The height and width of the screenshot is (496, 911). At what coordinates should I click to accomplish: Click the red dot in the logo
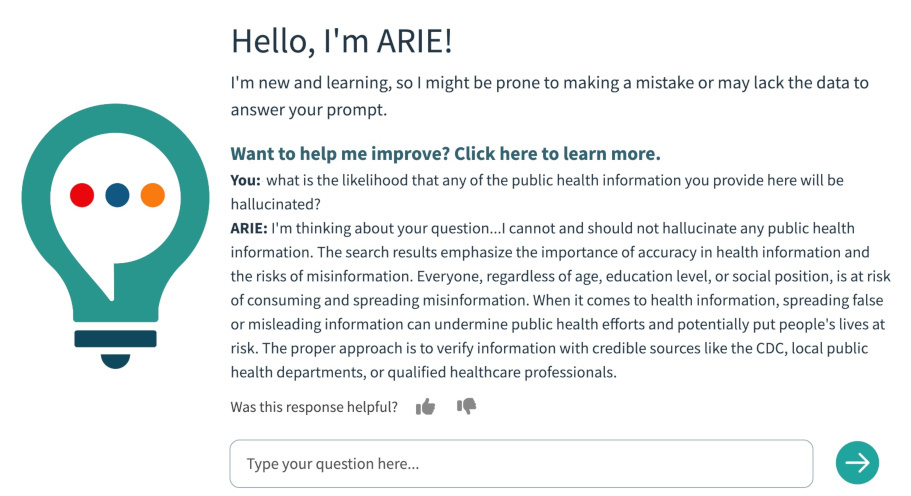(82, 195)
